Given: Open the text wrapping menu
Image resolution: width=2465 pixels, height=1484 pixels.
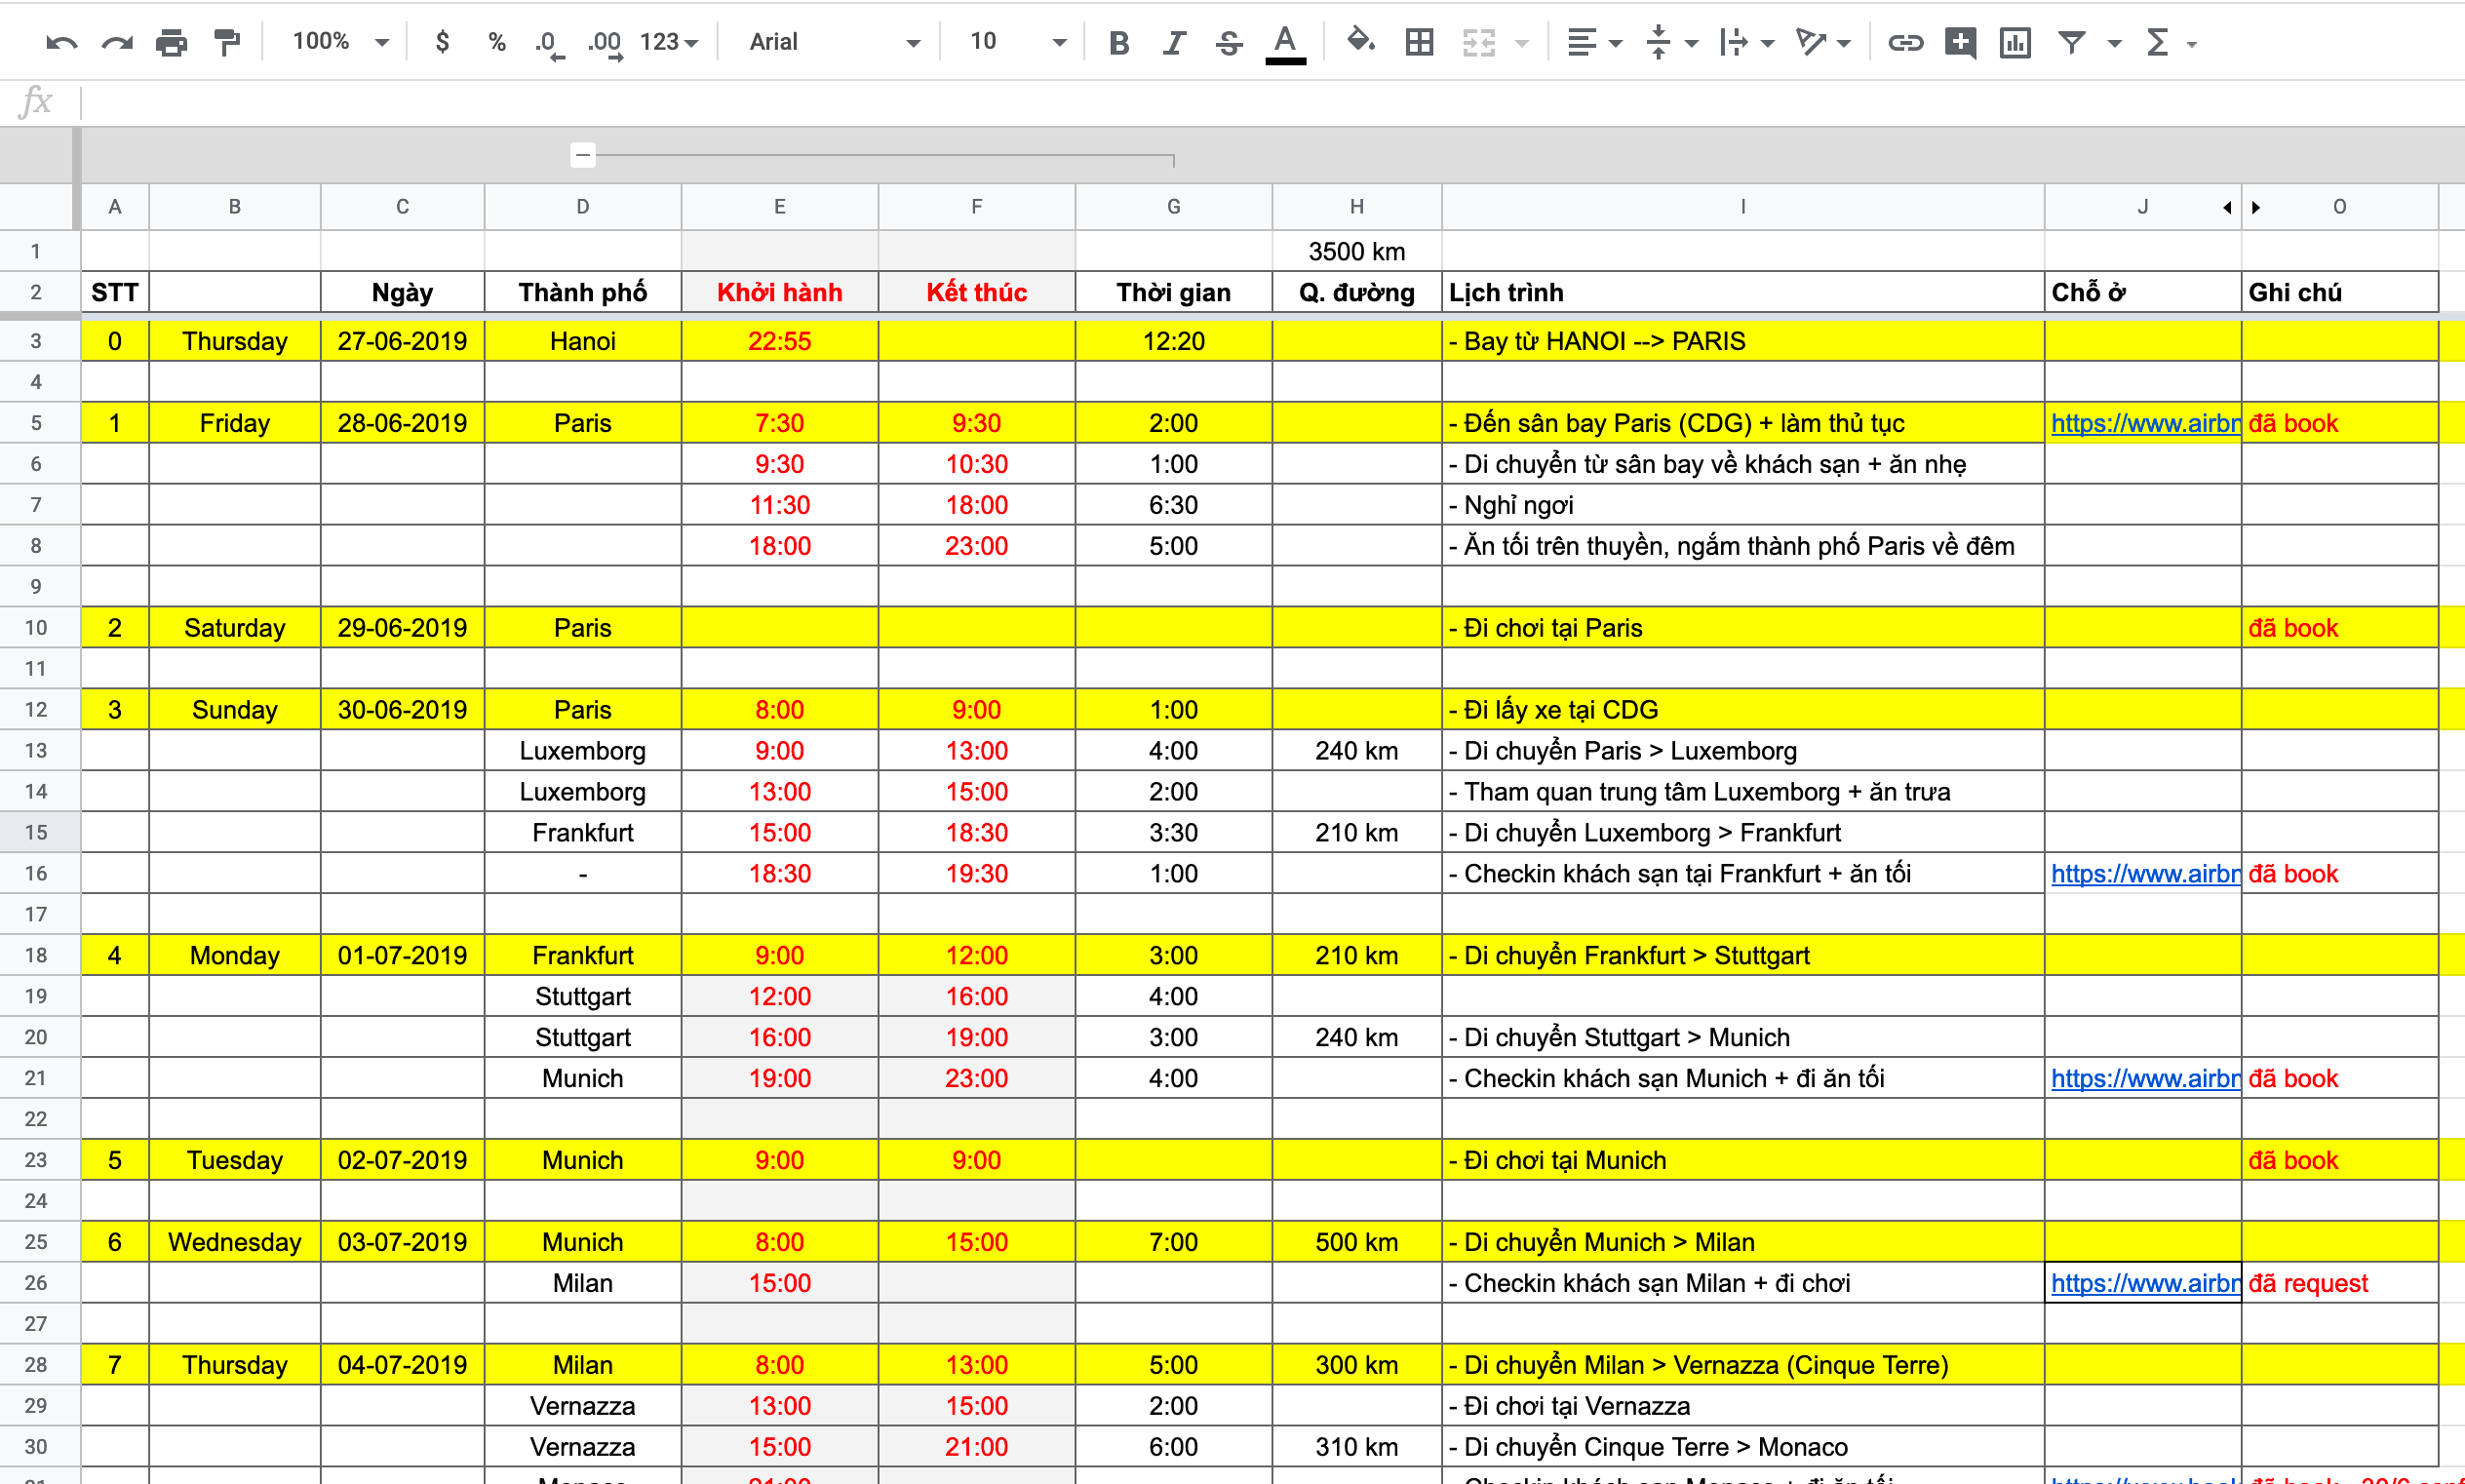Looking at the screenshot, I should click(1746, 42).
